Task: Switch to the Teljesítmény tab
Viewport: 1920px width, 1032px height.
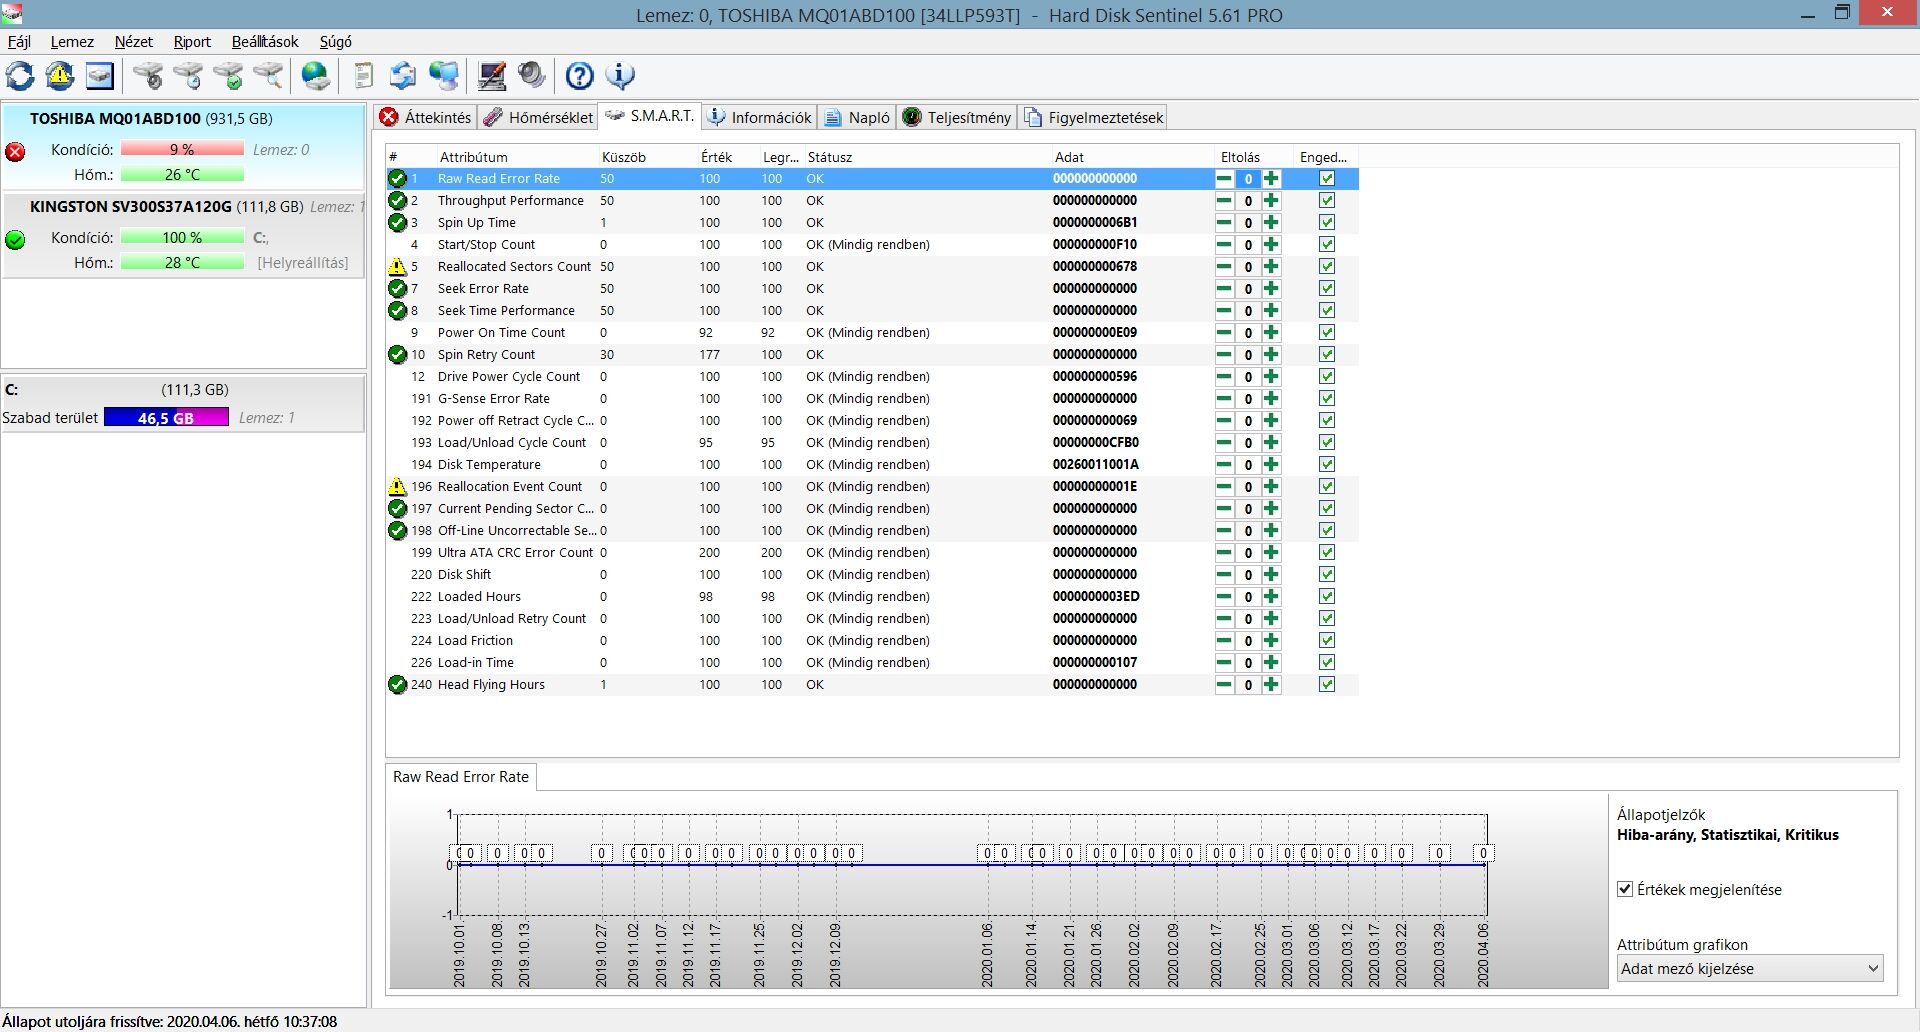Action: [x=957, y=118]
